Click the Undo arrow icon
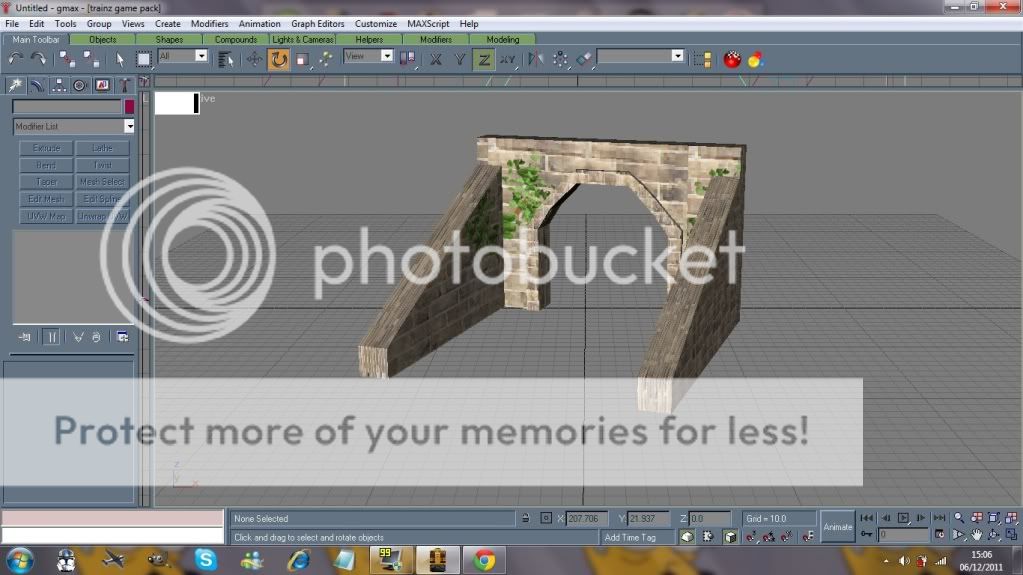1023x575 pixels. coord(16,59)
